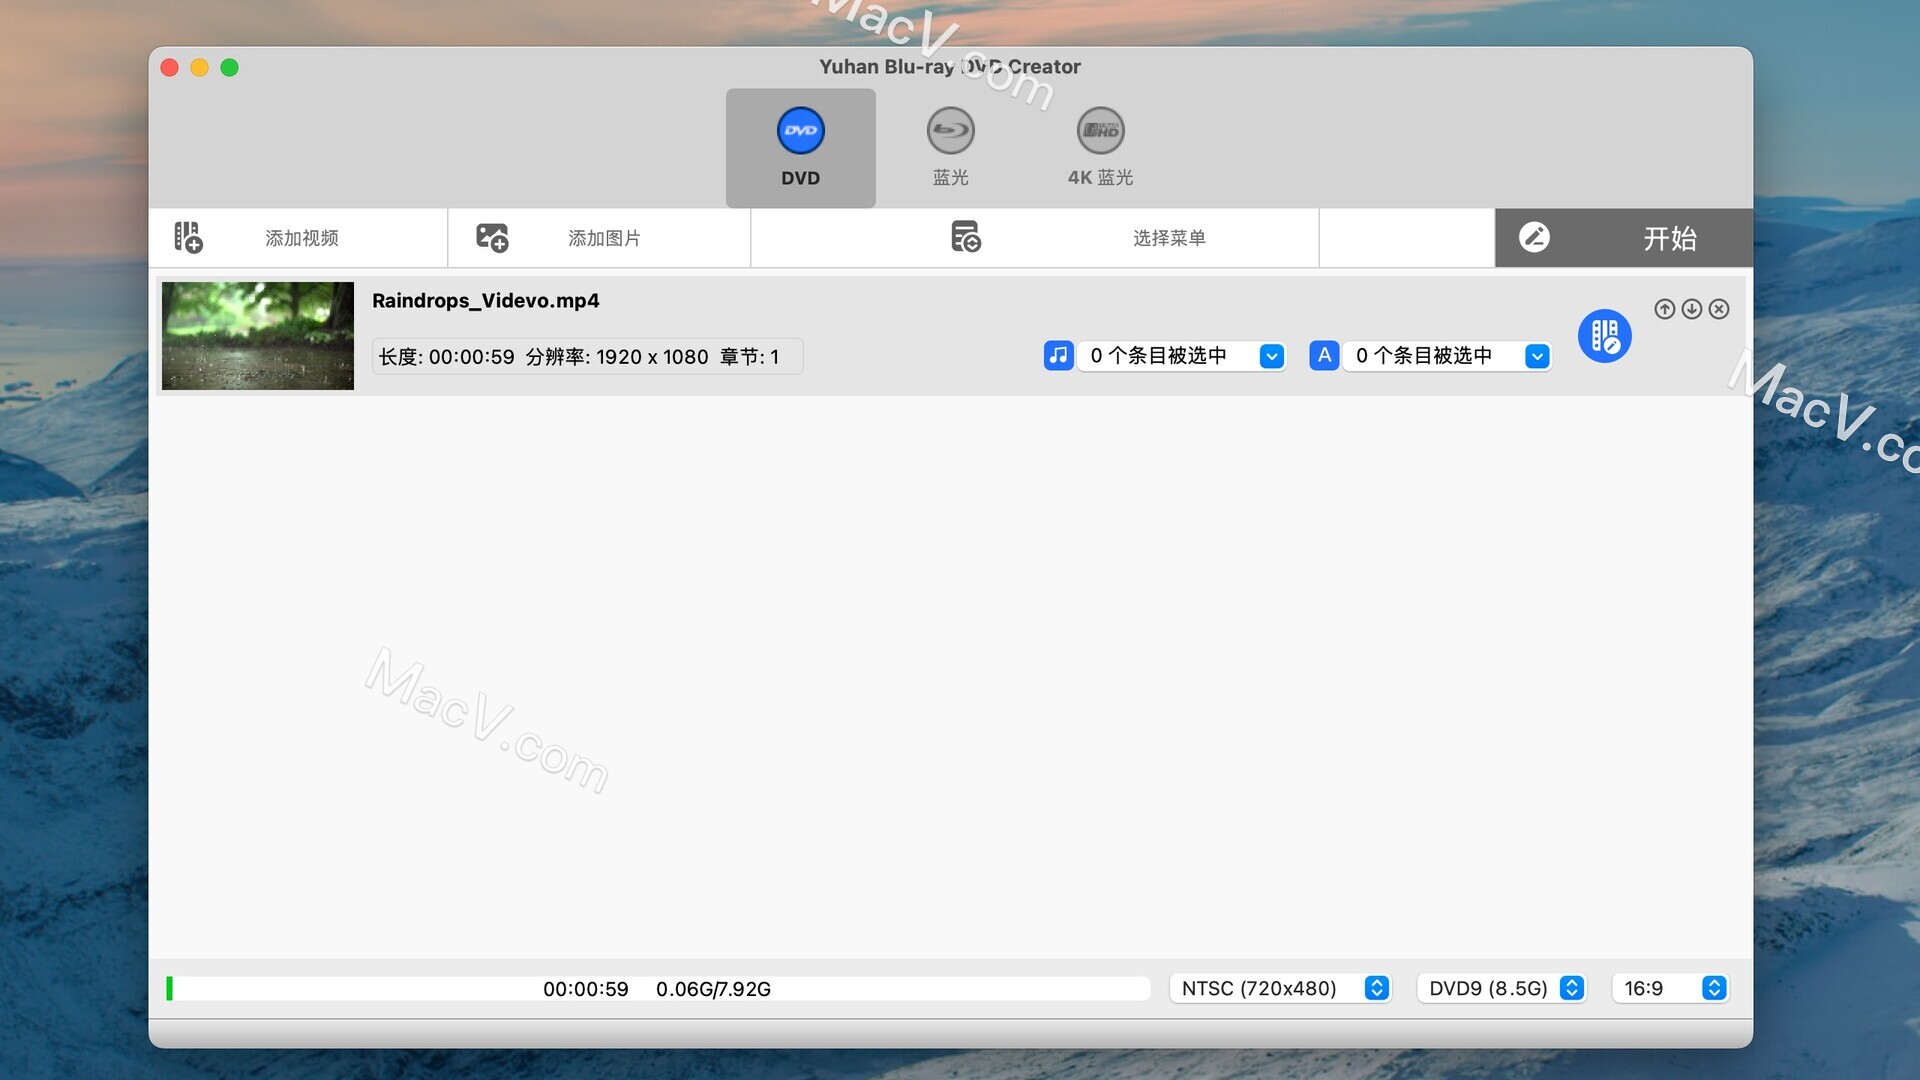Image resolution: width=1920 pixels, height=1080 pixels.
Task: Open the 16:9 aspect ratio dropdown
Action: 1670,988
